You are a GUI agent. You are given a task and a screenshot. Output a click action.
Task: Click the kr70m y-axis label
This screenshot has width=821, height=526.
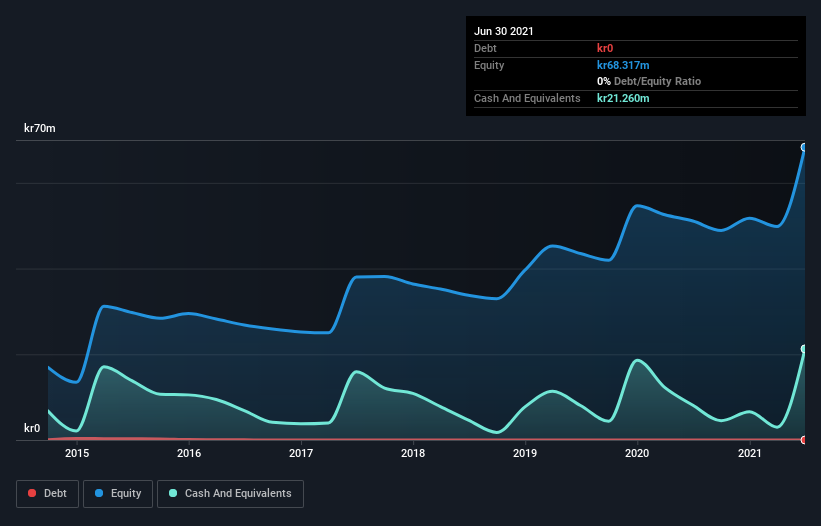40,129
